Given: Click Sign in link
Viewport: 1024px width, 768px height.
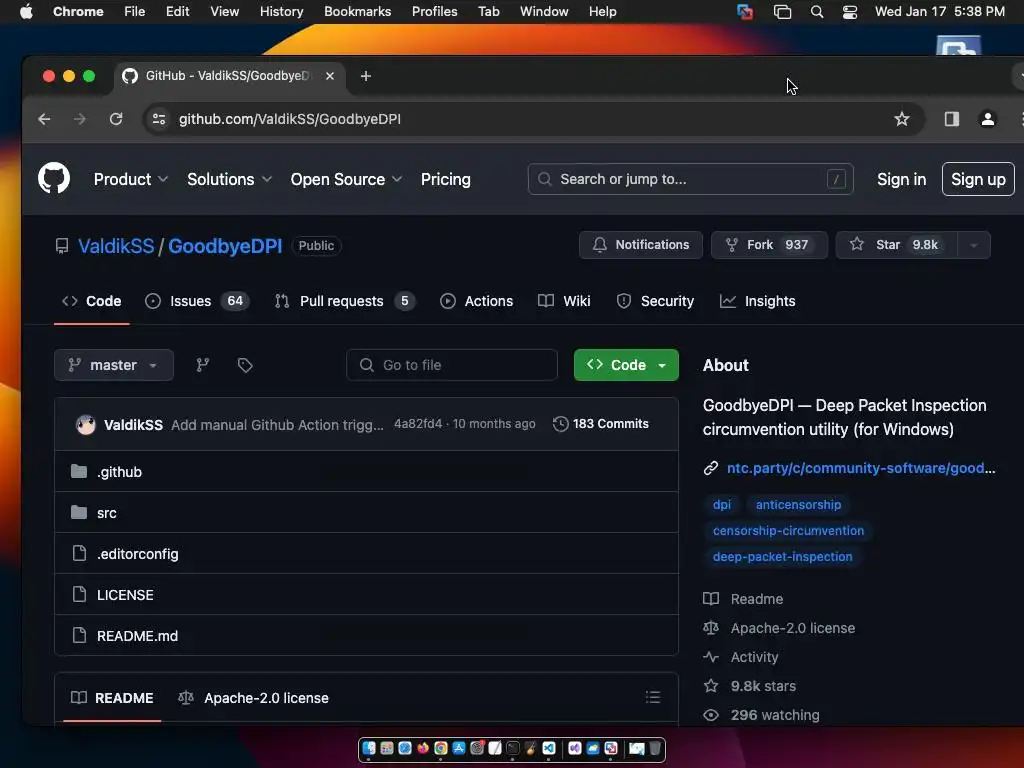Looking at the screenshot, I should point(901,179).
